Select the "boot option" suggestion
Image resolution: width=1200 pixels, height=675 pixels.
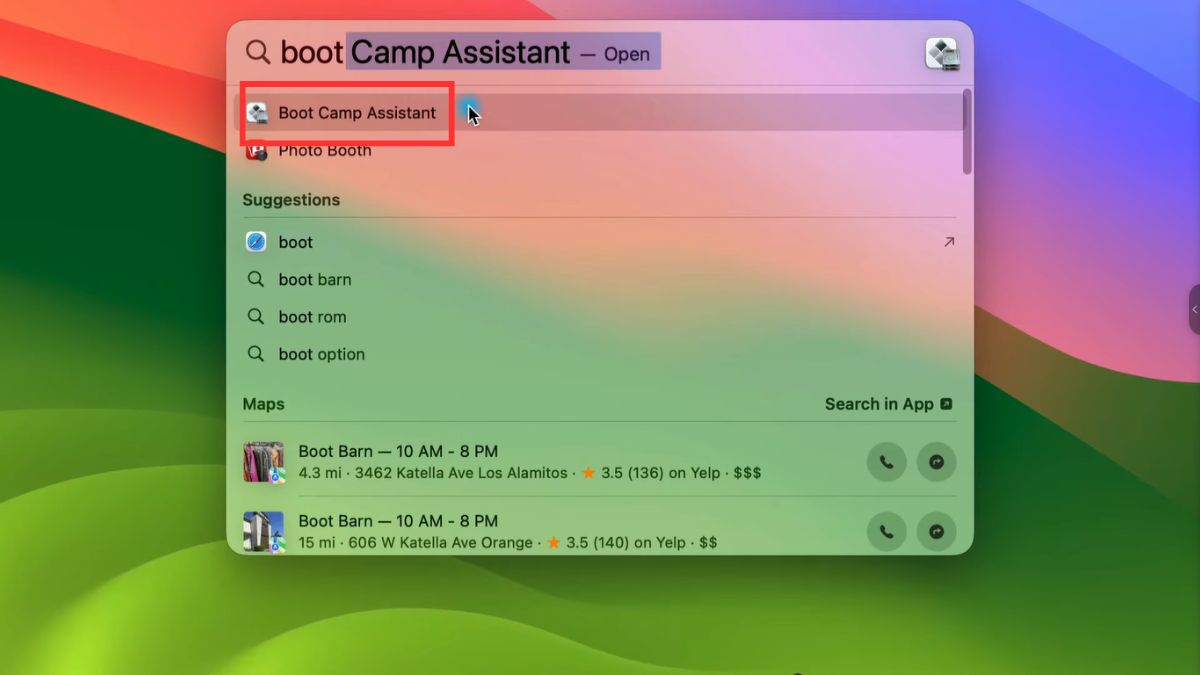(598, 354)
